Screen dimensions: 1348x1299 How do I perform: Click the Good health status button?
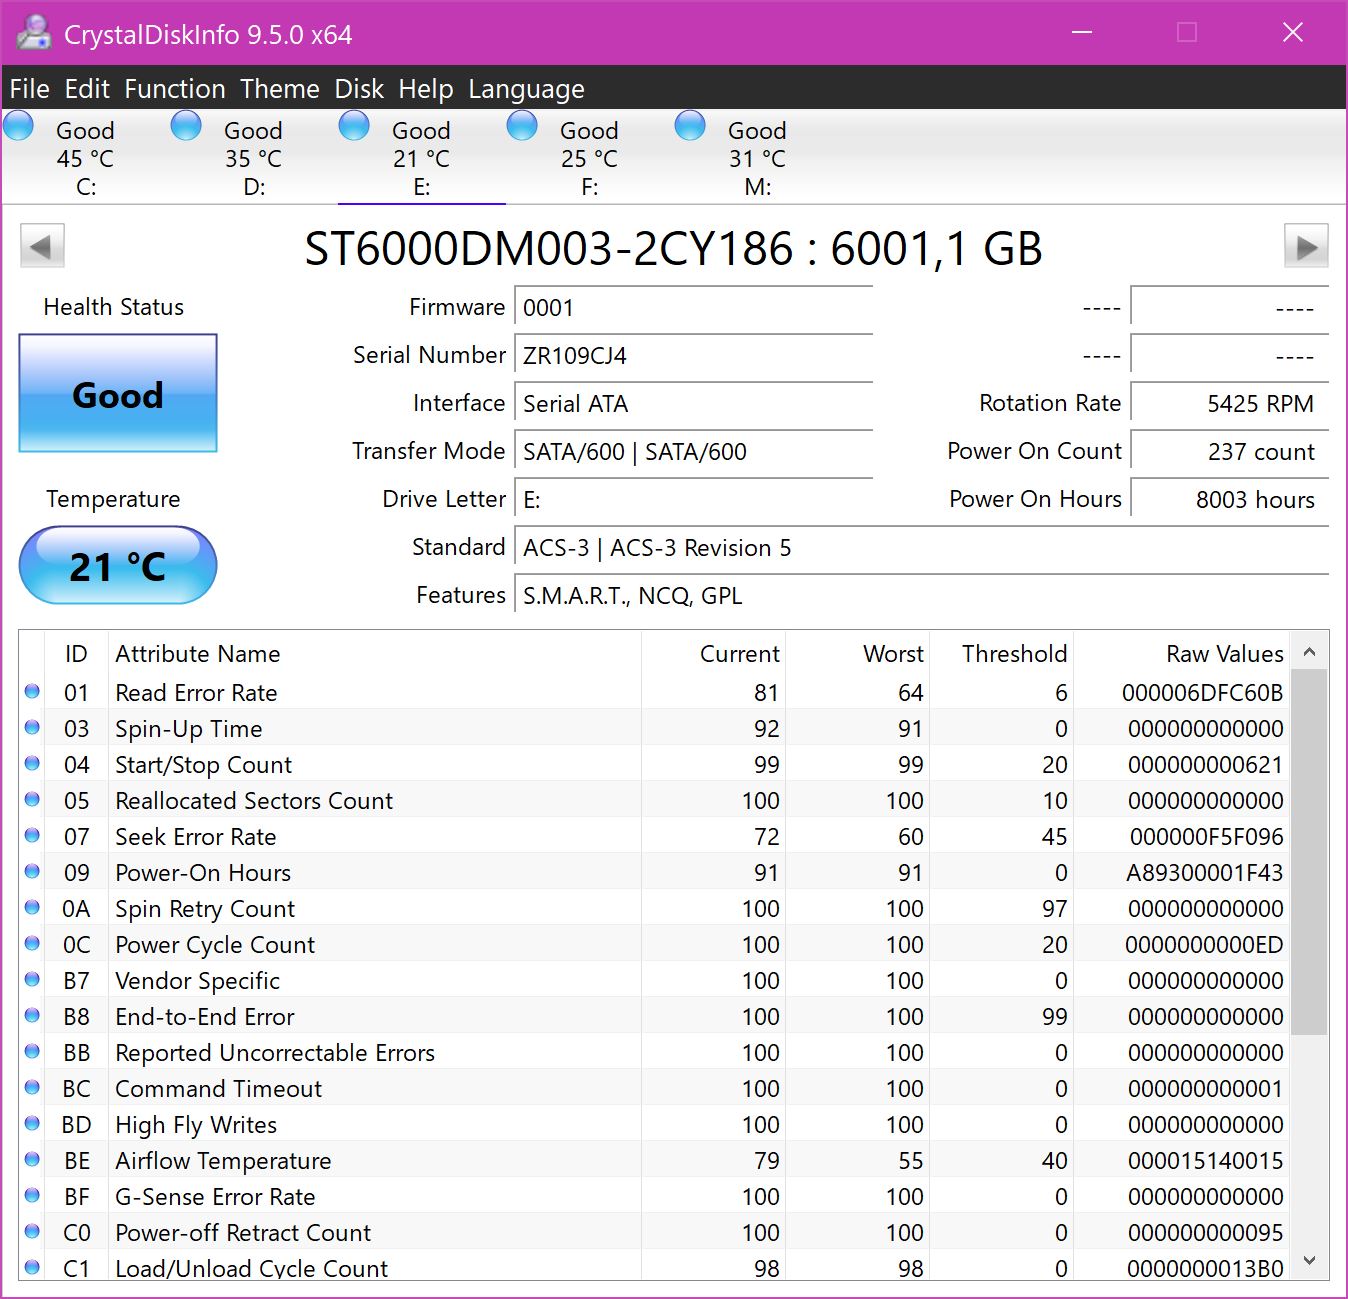coord(118,394)
